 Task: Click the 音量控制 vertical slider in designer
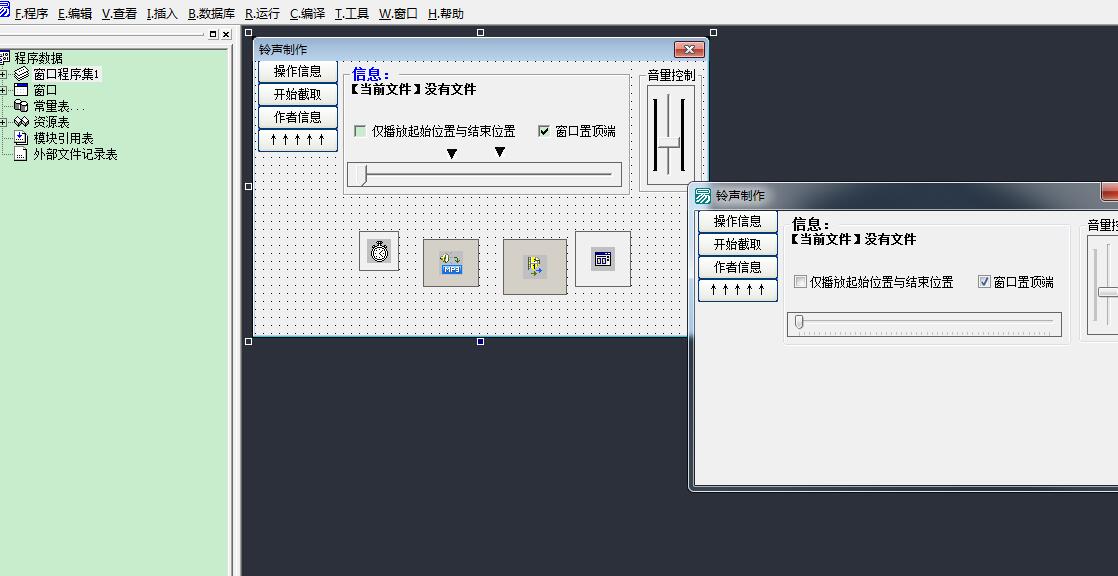(670, 136)
